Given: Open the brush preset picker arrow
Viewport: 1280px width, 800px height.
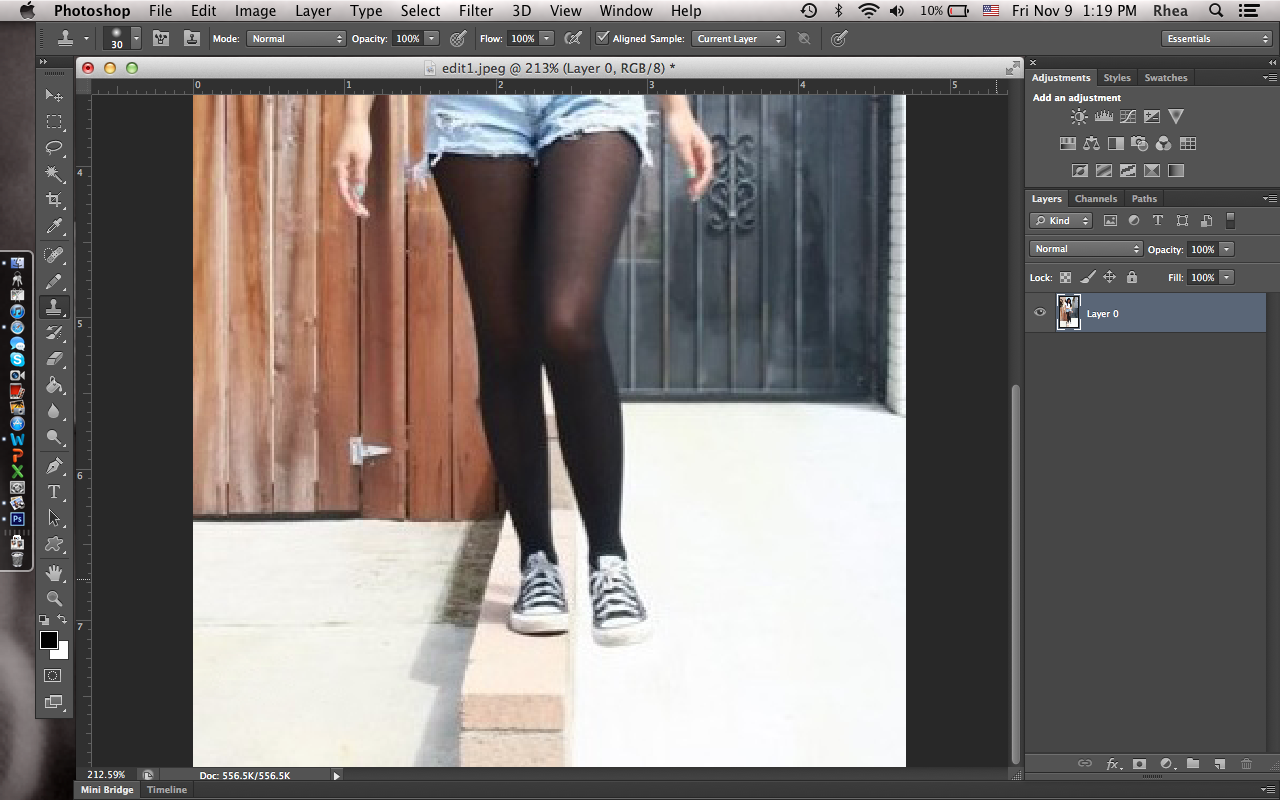Looking at the screenshot, I should click(136, 39).
